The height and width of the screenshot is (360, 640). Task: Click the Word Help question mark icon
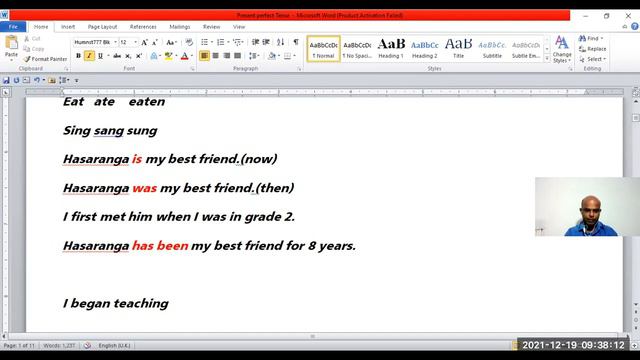pyautogui.click(x=635, y=26)
